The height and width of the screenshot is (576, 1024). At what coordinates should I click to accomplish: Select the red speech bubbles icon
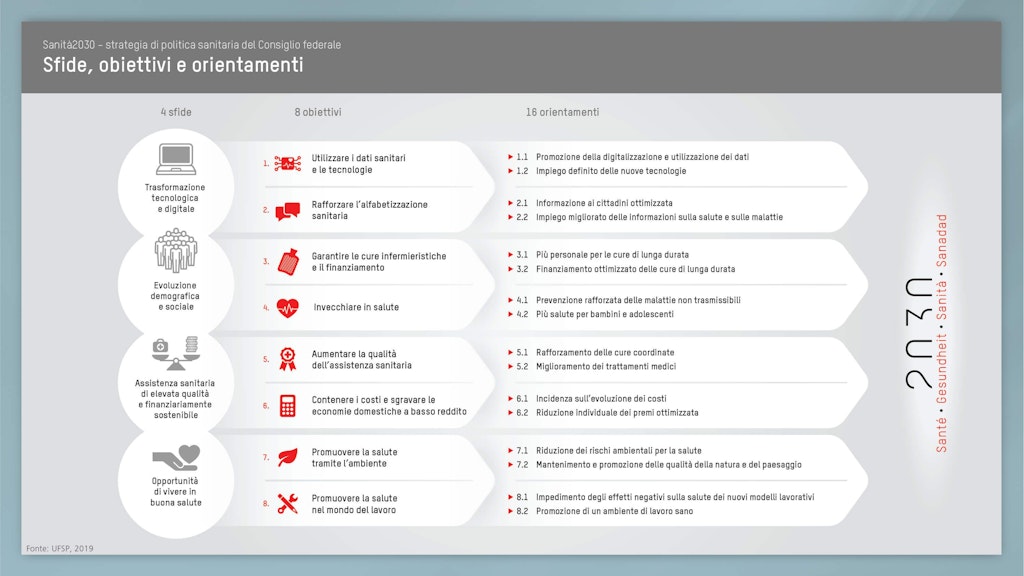(x=288, y=211)
